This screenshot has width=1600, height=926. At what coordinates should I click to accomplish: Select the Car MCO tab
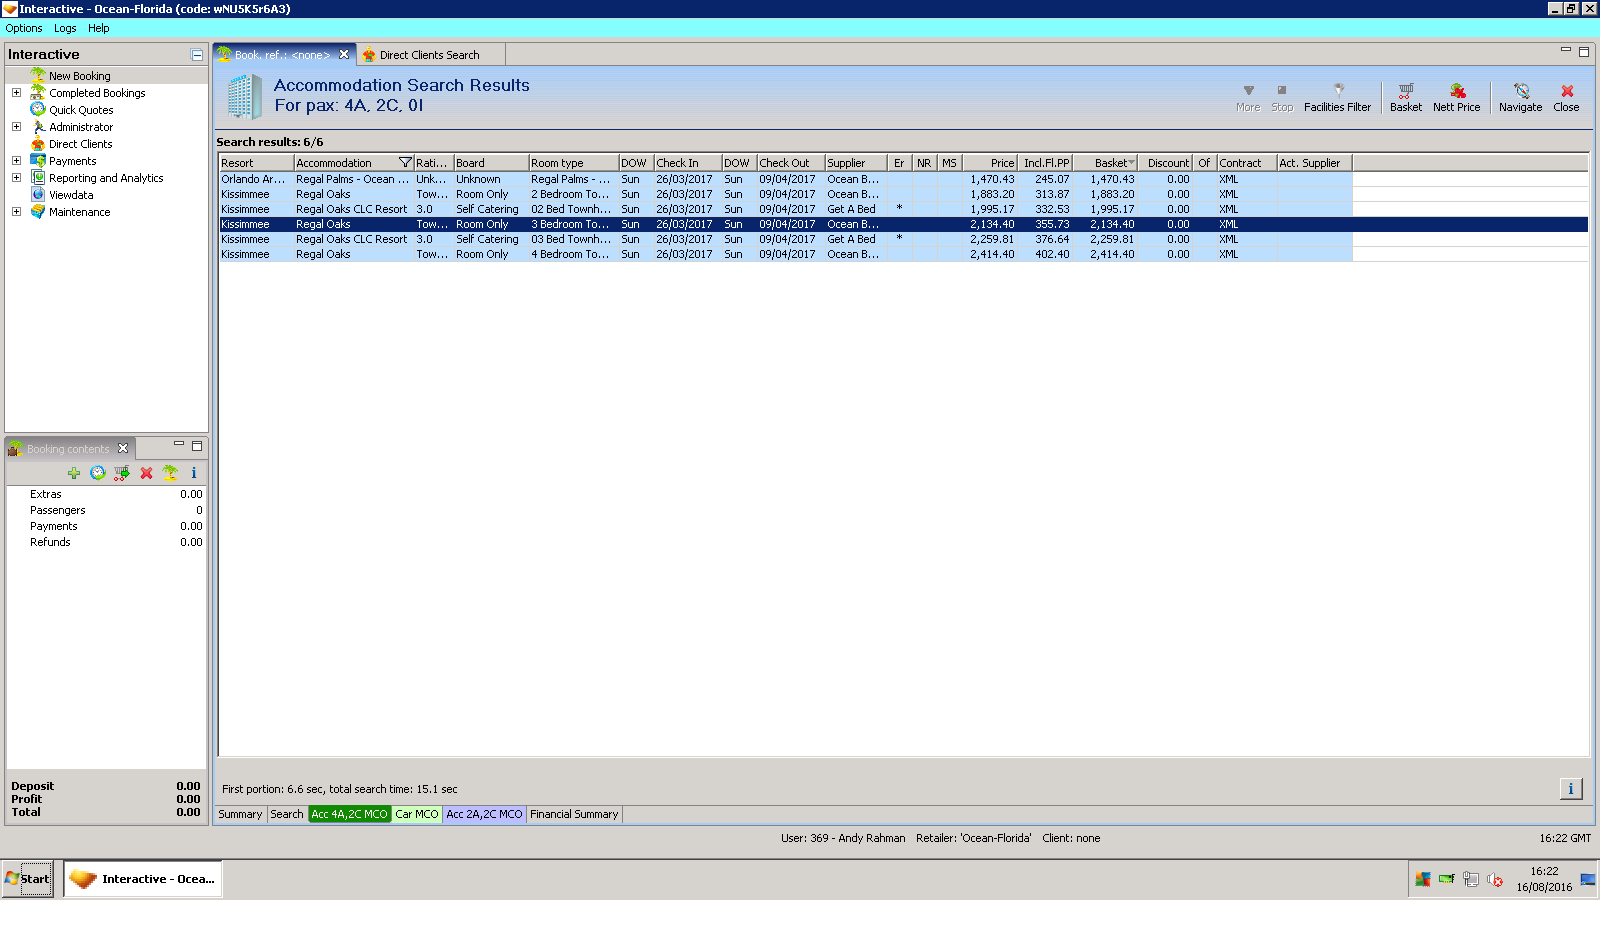click(x=416, y=814)
